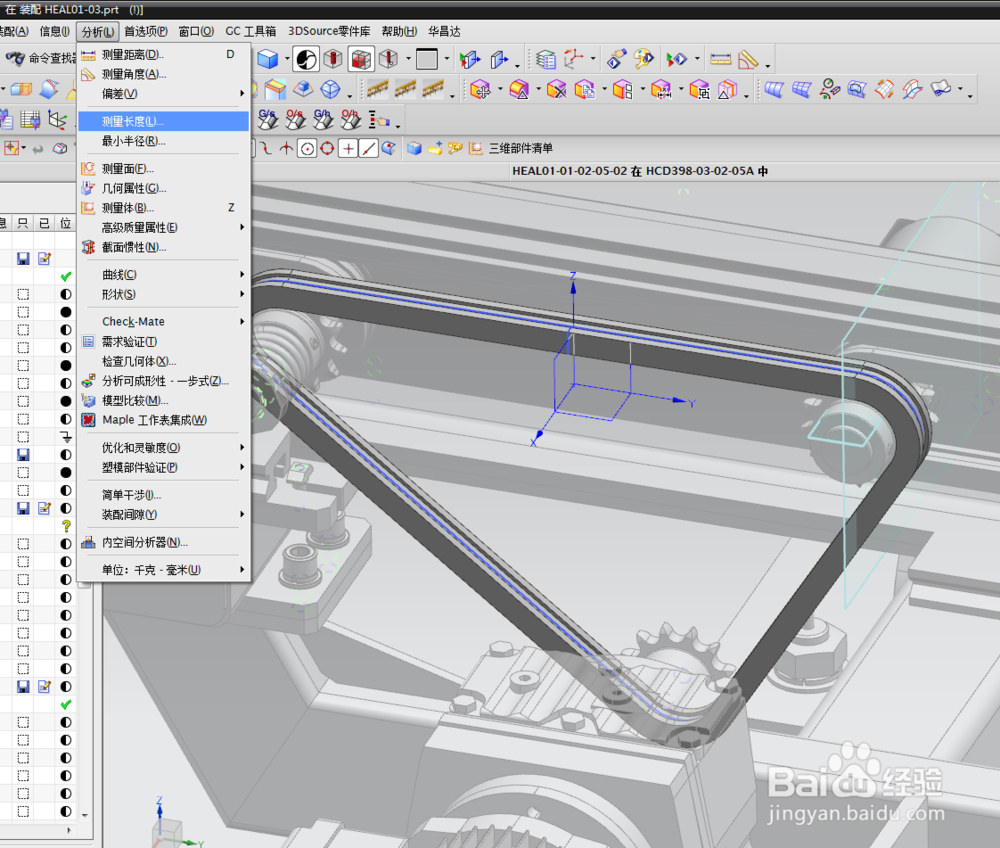Expand the 装配间隙(Y) submenu arrow

[242, 514]
